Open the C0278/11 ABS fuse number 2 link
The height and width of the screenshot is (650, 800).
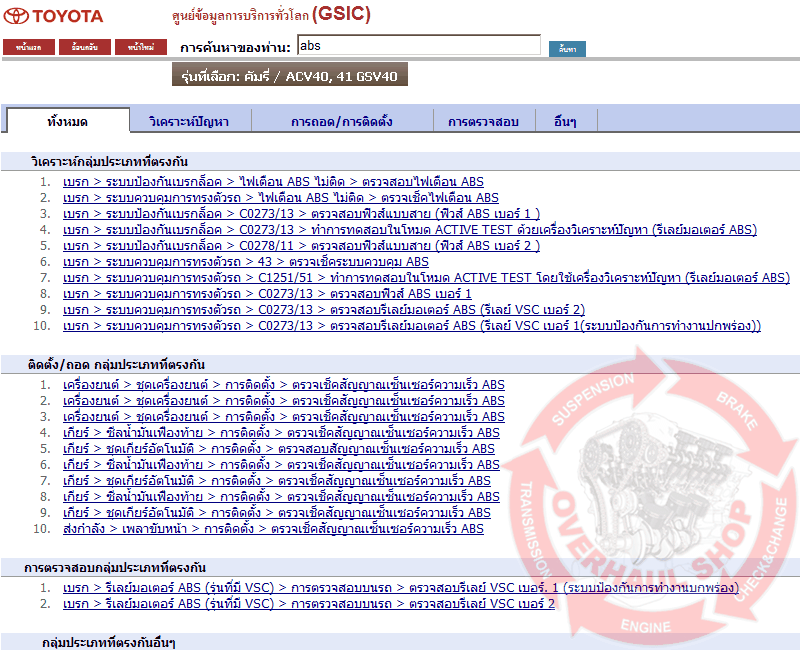coord(301,245)
